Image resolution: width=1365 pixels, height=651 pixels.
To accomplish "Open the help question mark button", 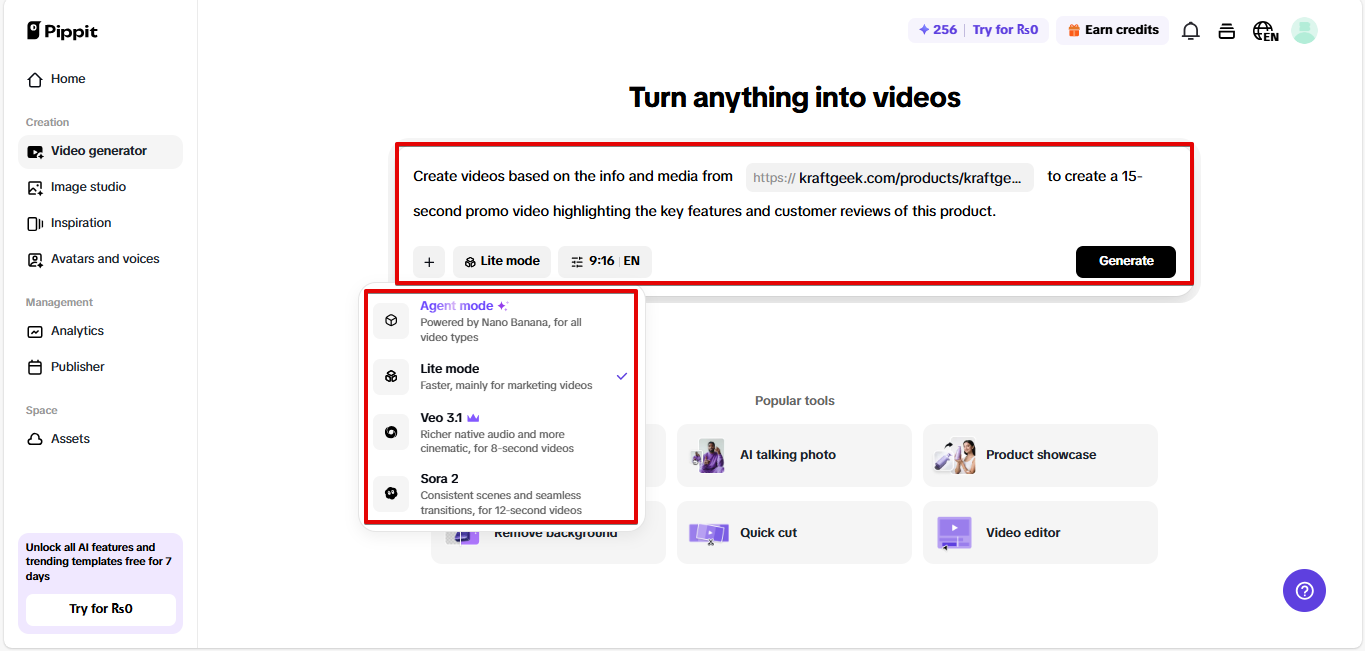I will 1304,591.
